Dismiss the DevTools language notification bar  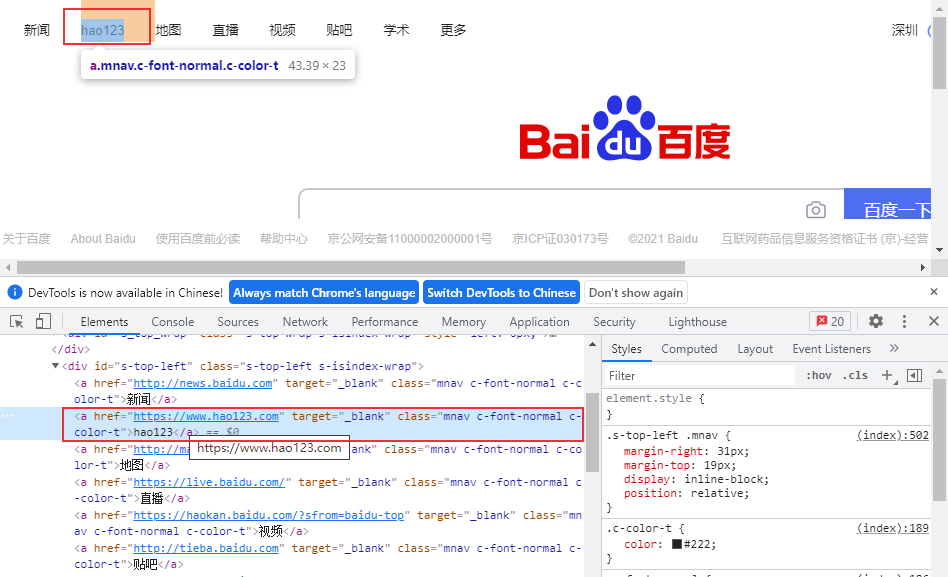pyautogui.click(x=933, y=292)
